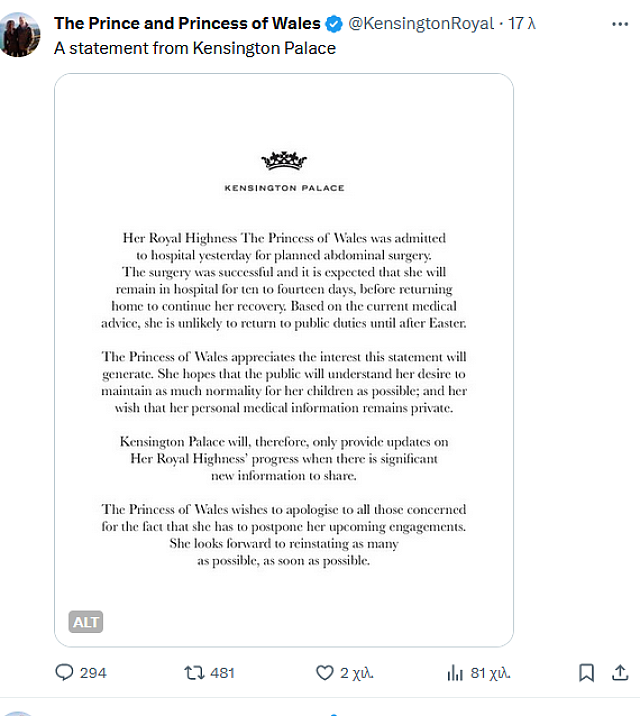The image size is (640, 716).
Task: Retweet the Kensington Palace statement
Action: (x=194, y=673)
